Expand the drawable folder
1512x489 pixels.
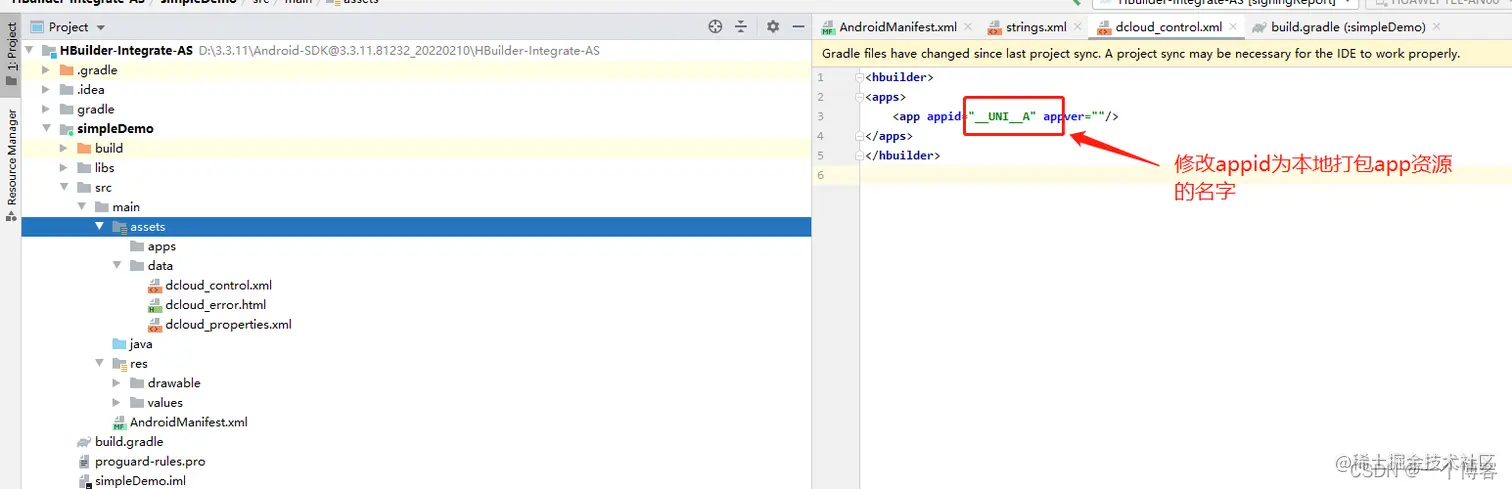117,383
